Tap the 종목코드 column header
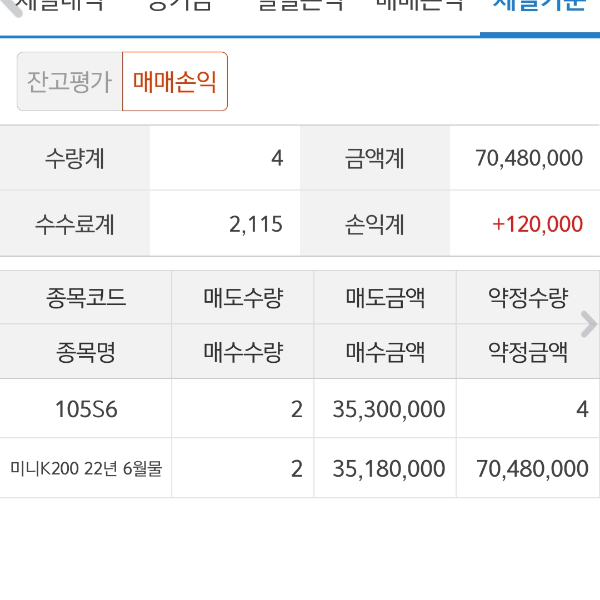 point(86,297)
